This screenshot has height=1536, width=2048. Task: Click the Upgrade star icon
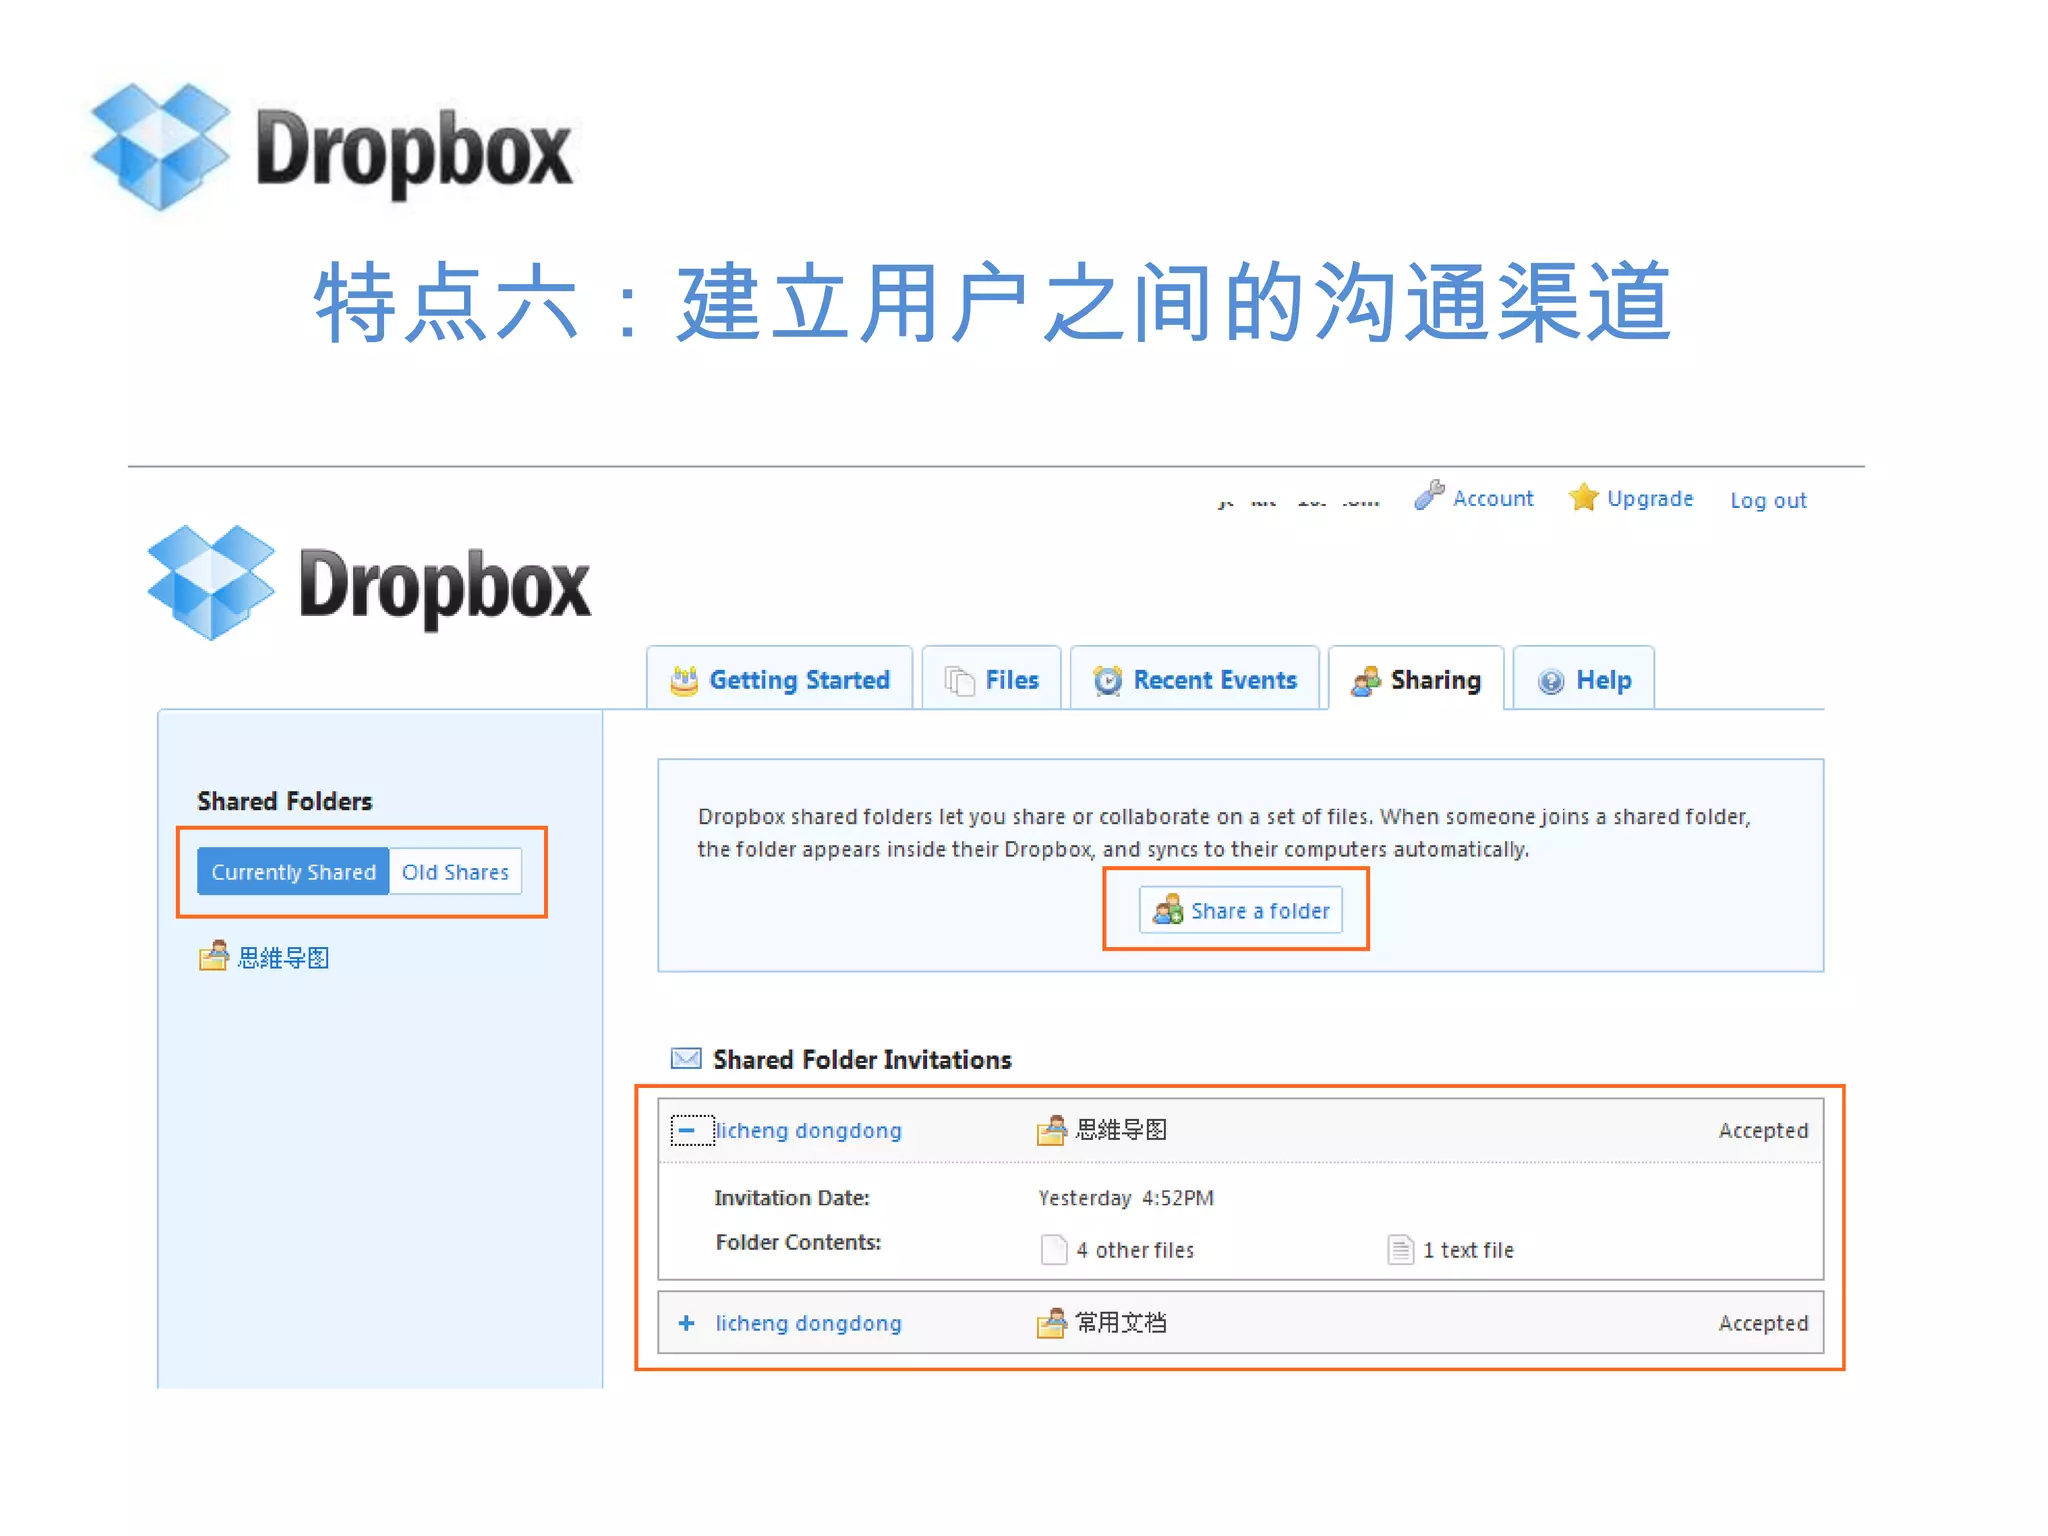(1583, 497)
